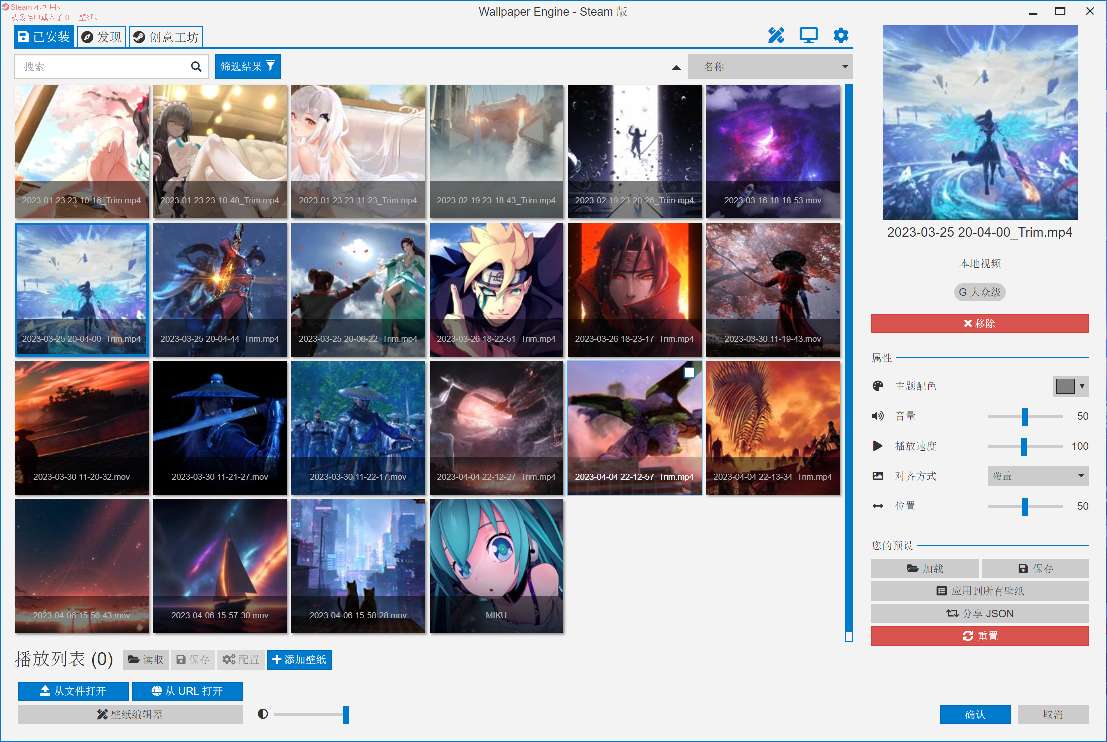The image size is (1107, 742).
Task: Select the stormy moon 22-12-27 thumbnail
Action: (x=496, y=427)
